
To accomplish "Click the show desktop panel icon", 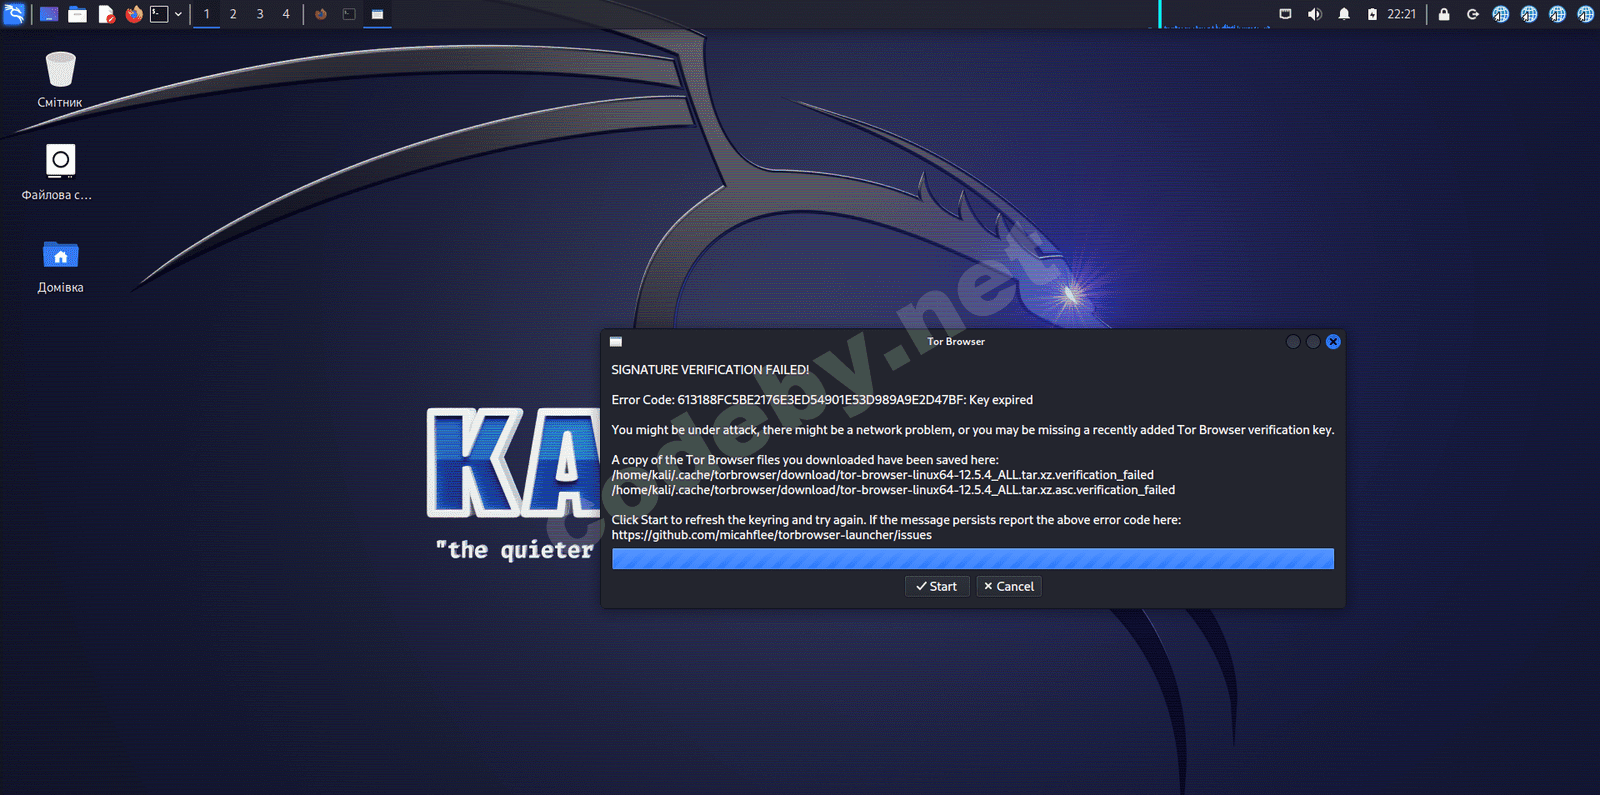I will 49,14.
